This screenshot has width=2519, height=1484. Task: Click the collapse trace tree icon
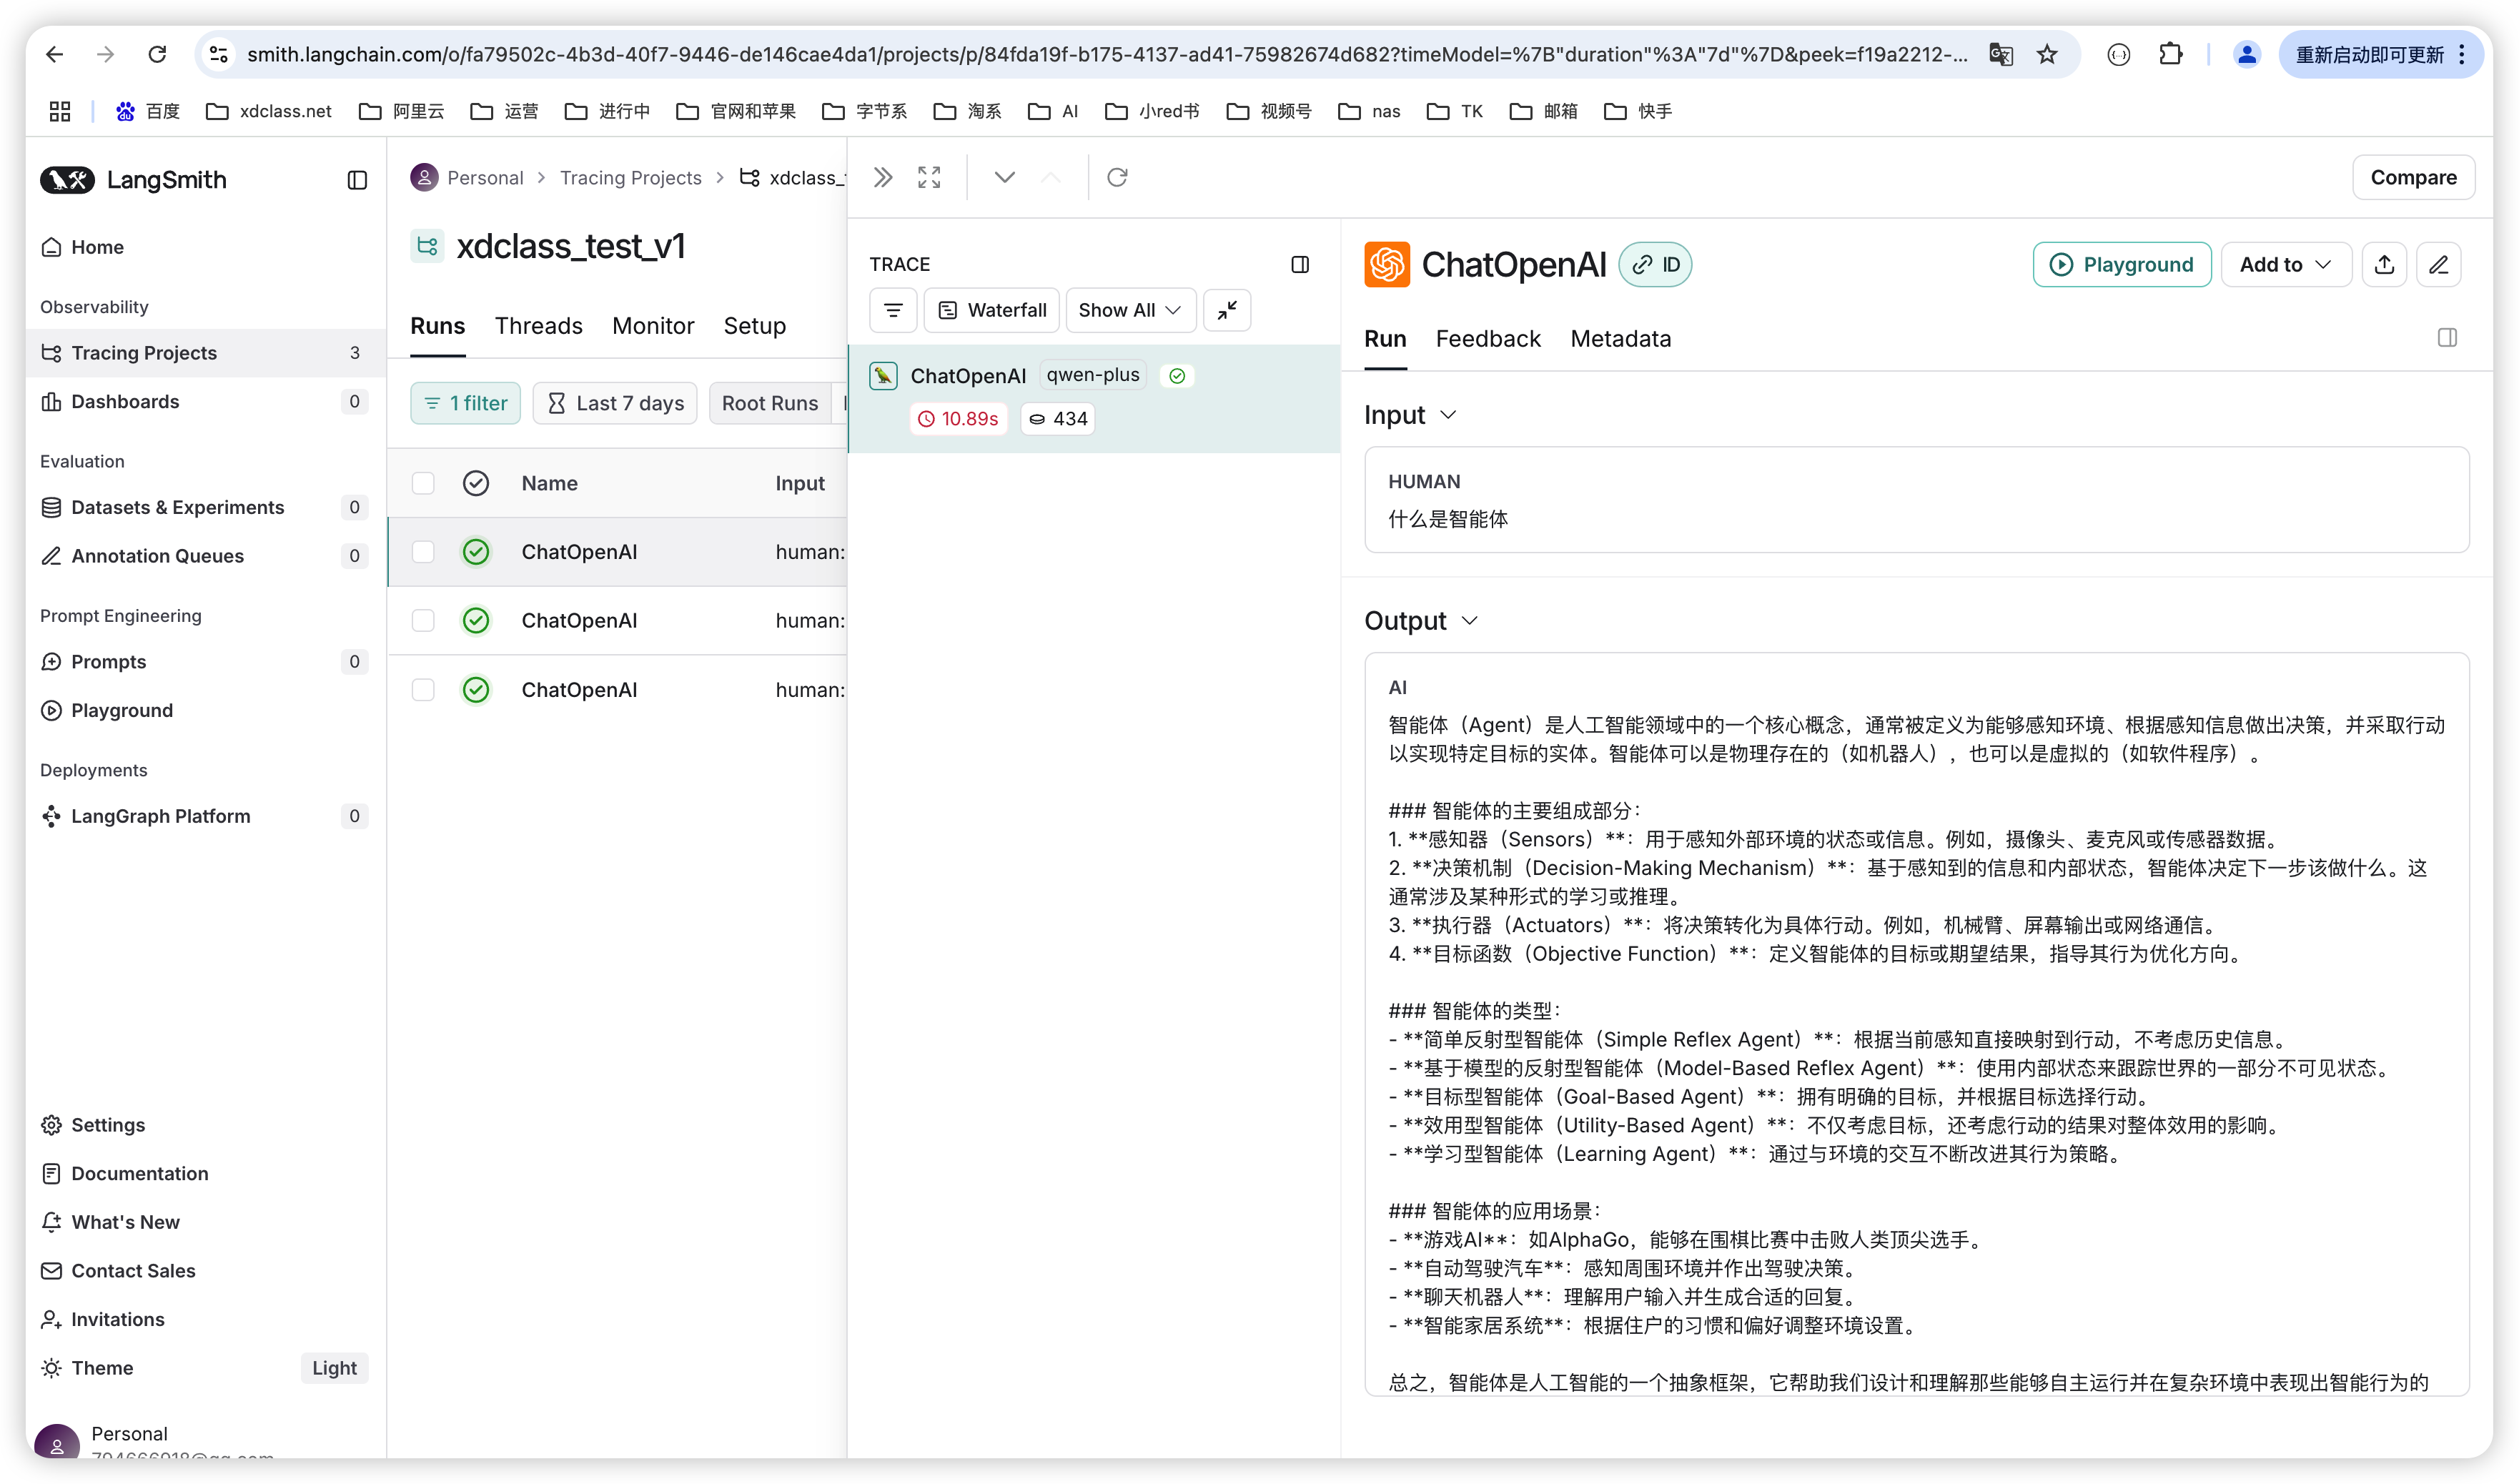click(1226, 310)
